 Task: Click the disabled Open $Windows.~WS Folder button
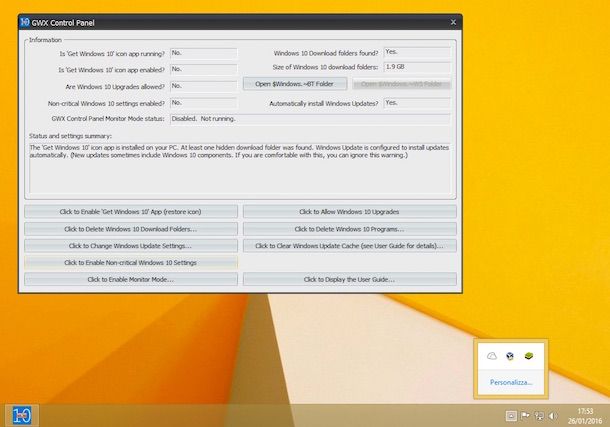point(401,84)
